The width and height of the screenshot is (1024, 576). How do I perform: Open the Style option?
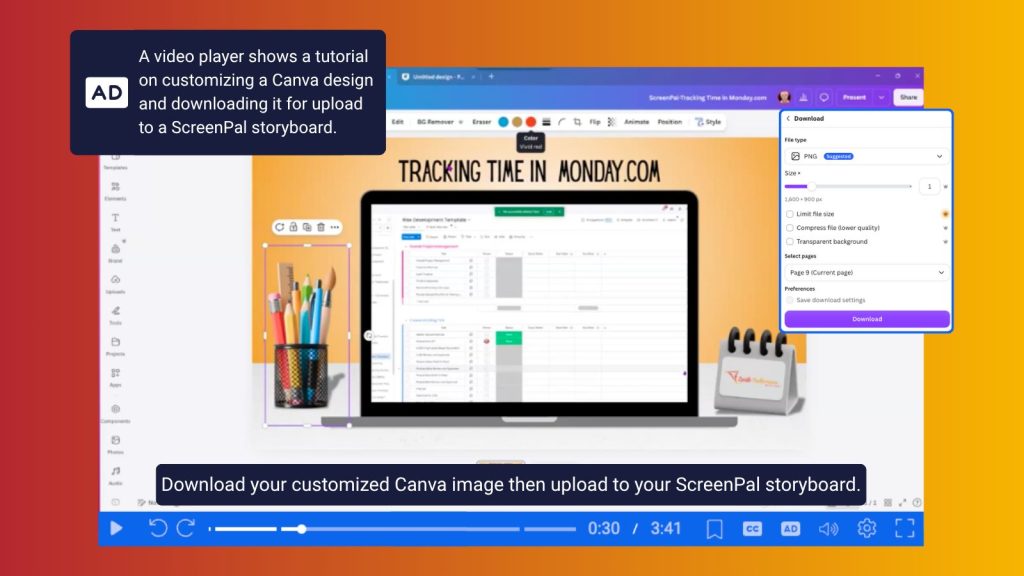point(709,121)
